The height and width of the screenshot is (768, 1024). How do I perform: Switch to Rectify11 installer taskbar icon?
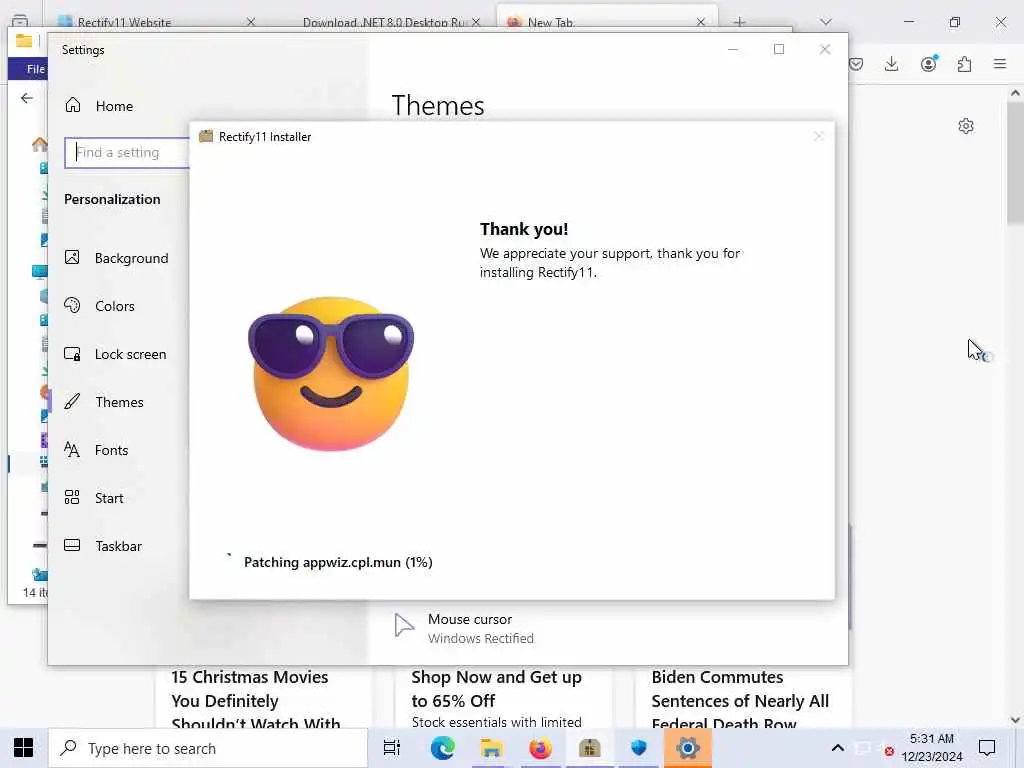[x=589, y=748]
